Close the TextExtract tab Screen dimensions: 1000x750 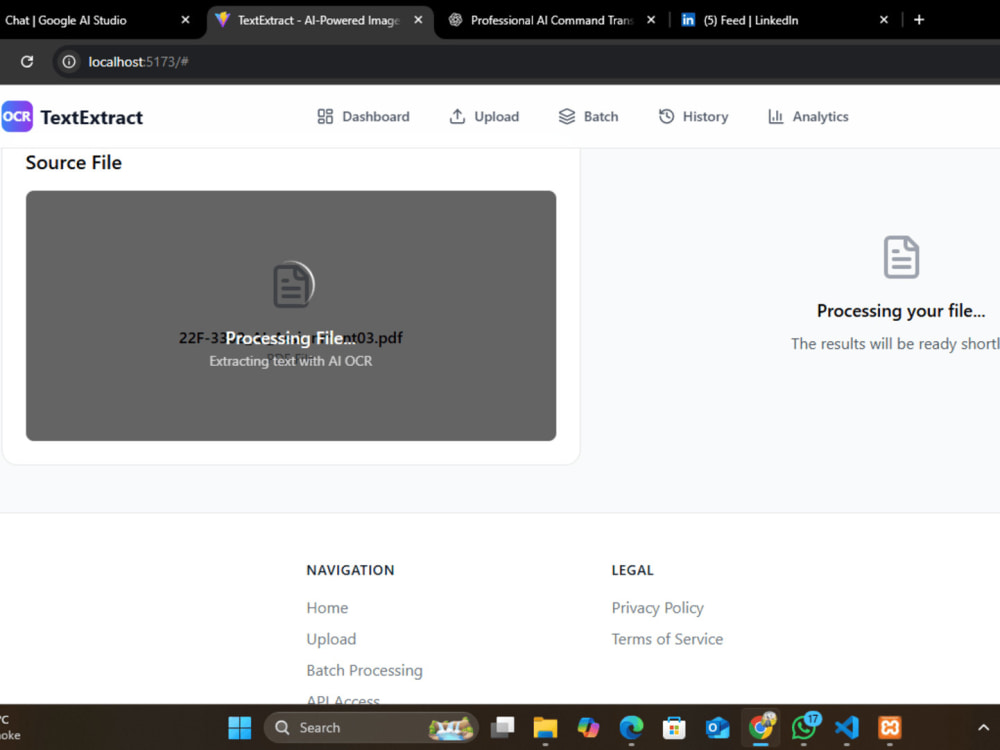418,20
